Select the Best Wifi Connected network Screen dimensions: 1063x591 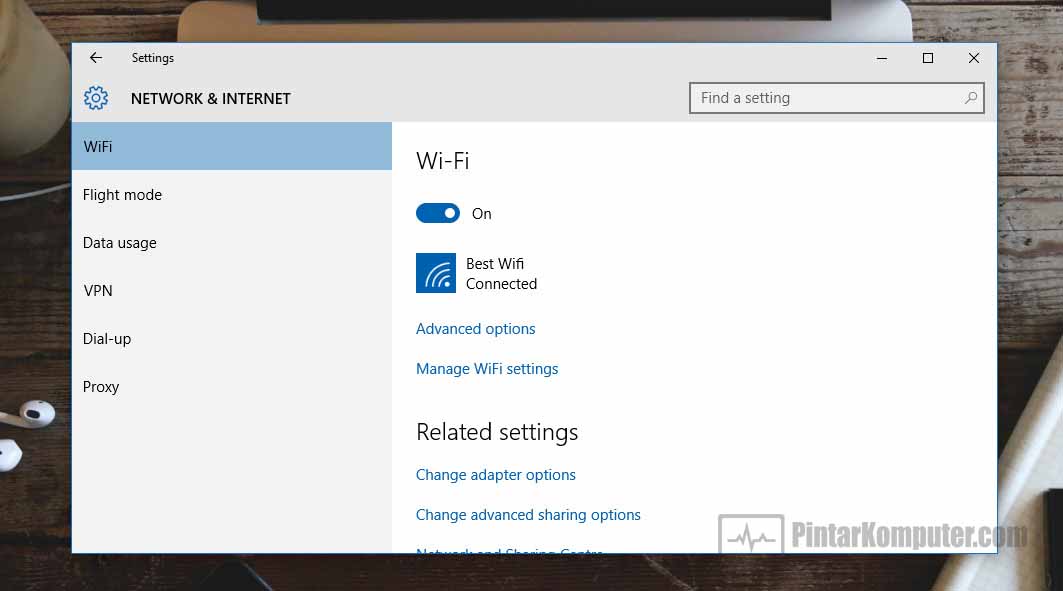pos(477,273)
